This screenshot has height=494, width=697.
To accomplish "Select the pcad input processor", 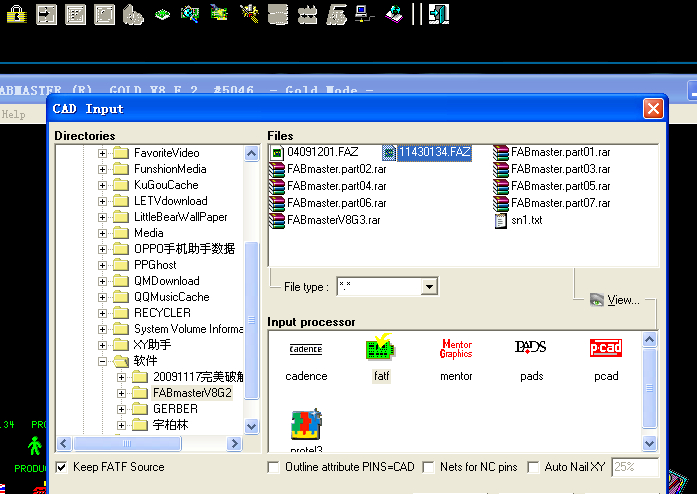I will pyautogui.click(x=606, y=360).
